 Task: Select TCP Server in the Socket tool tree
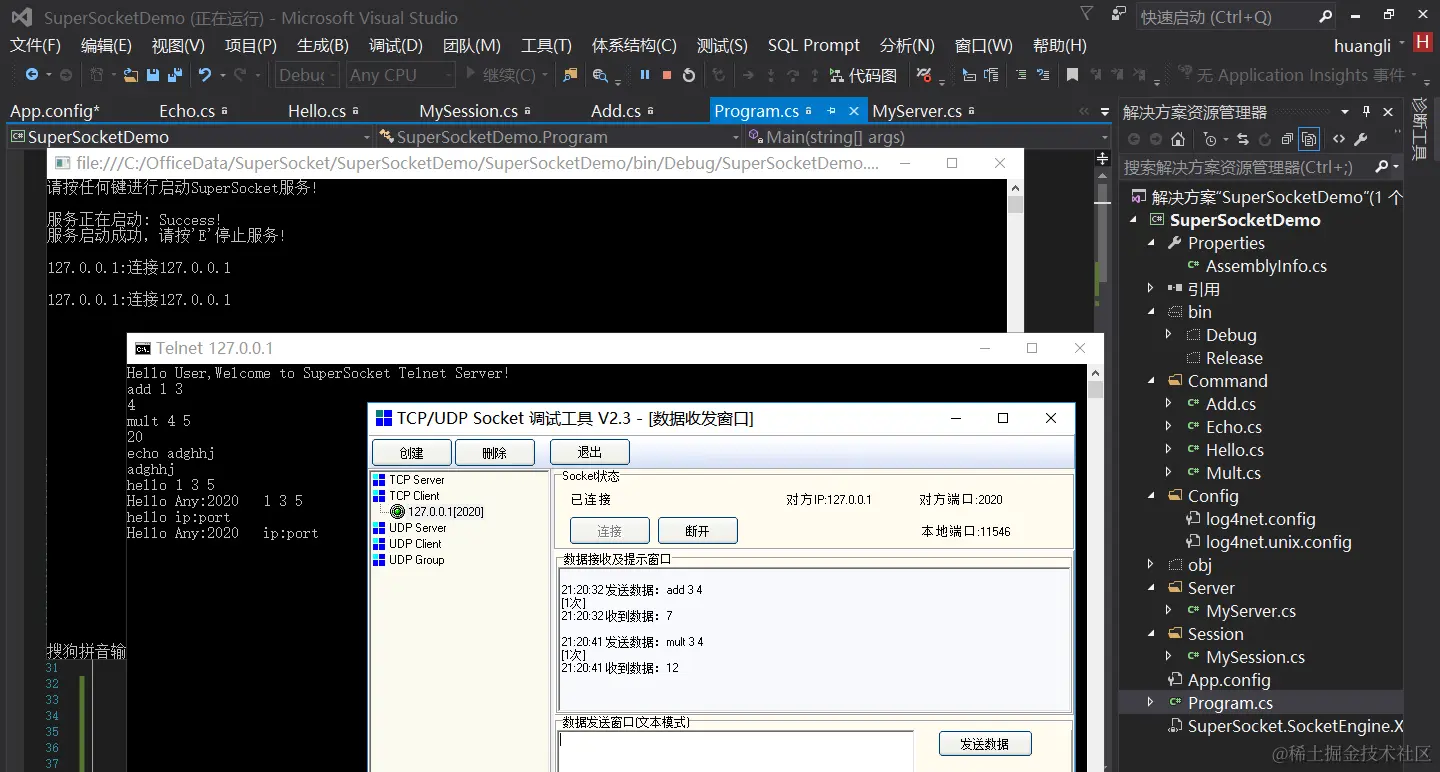point(416,480)
